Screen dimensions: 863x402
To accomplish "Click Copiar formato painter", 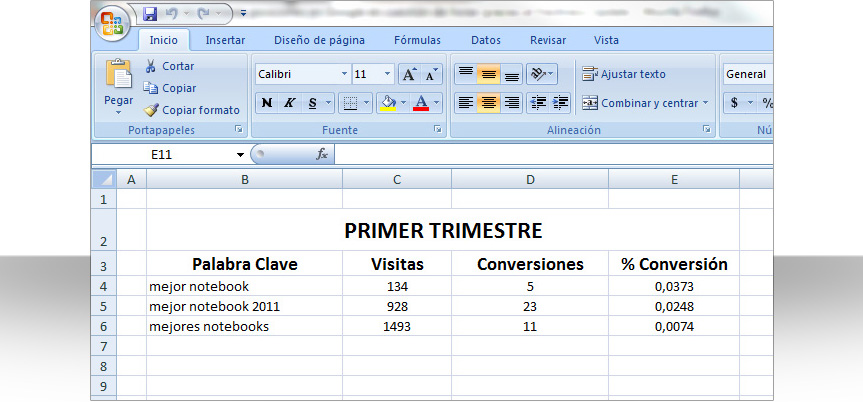I will point(192,110).
